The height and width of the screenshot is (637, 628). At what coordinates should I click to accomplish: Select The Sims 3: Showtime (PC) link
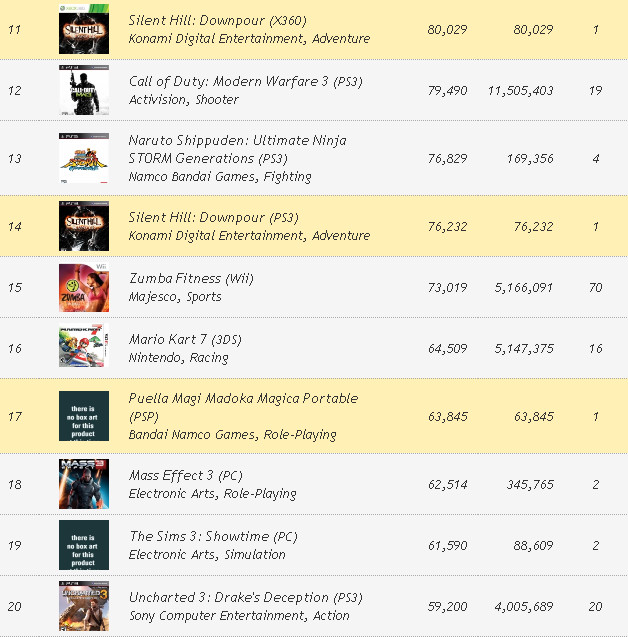[x=213, y=536]
